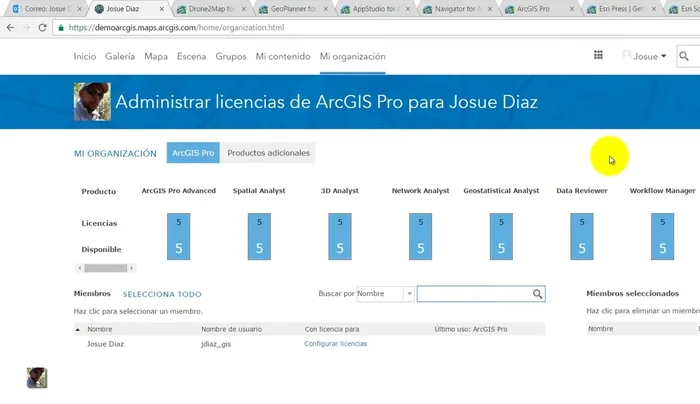Click the sort arrow beside Nombre
The image size is (700, 404).
tap(78, 329)
